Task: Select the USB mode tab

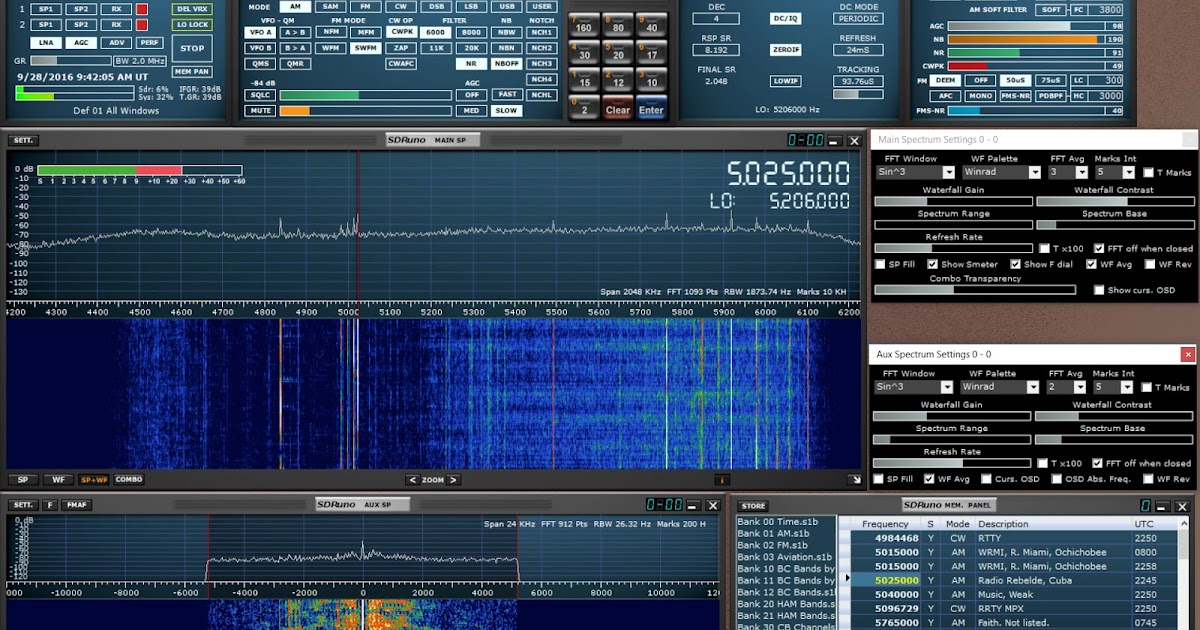Action: (505, 6)
